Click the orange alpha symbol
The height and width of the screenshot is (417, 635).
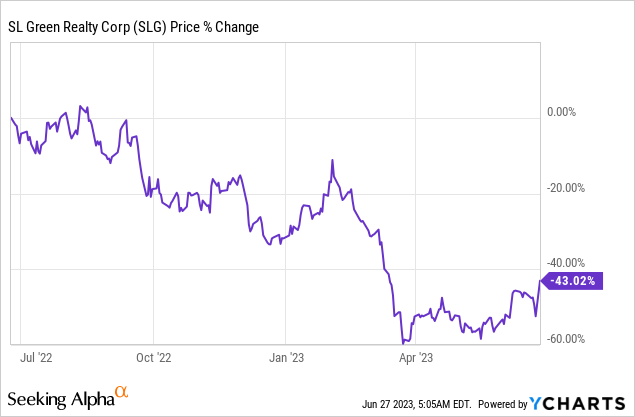pos(122,392)
